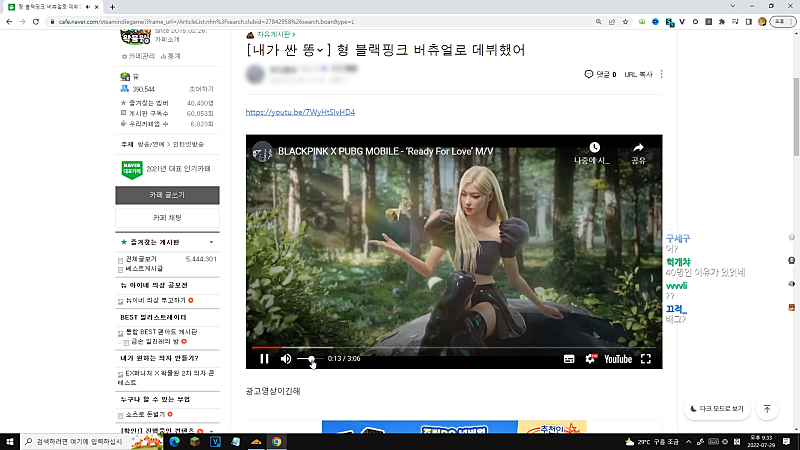Open the 베스트게시글 board
The width and height of the screenshot is (800, 450).
pos(146,268)
